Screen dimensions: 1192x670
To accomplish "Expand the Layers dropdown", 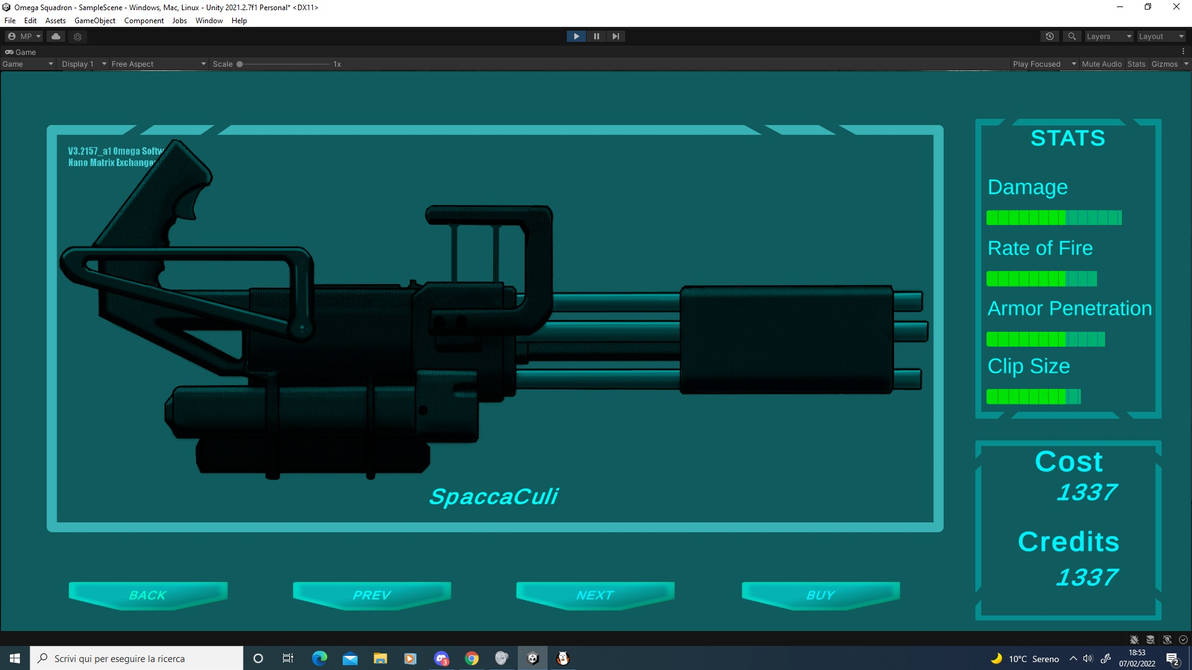I will point(1108,37).
